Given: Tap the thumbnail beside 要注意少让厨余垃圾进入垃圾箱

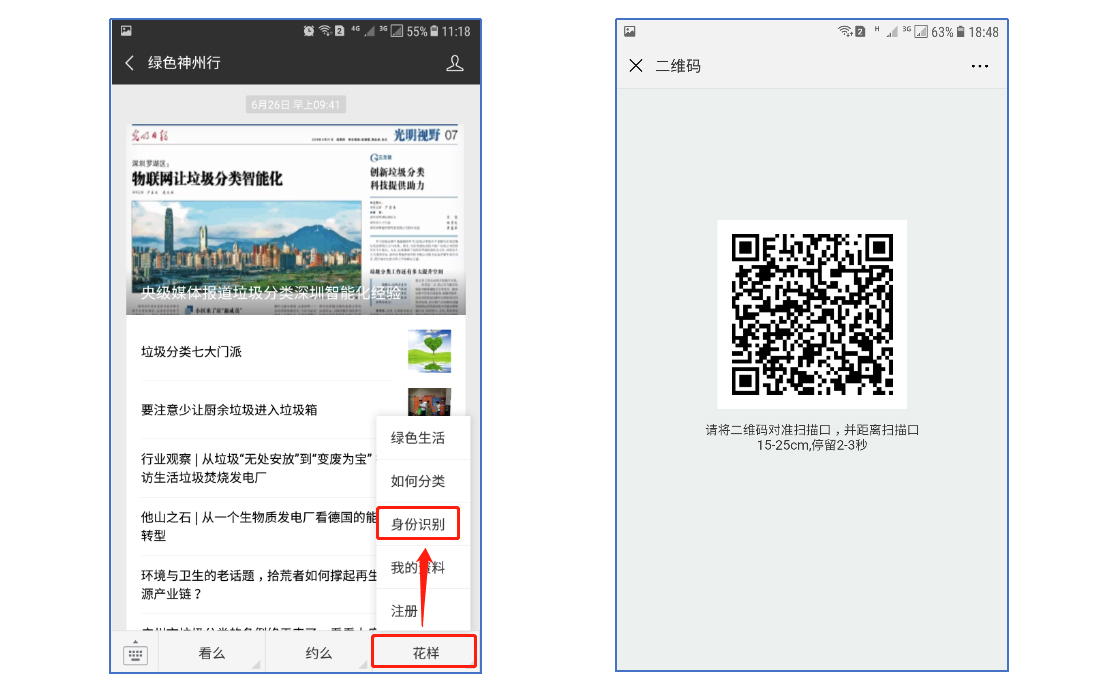Looking at the screenshot, I should click(429, 402).
